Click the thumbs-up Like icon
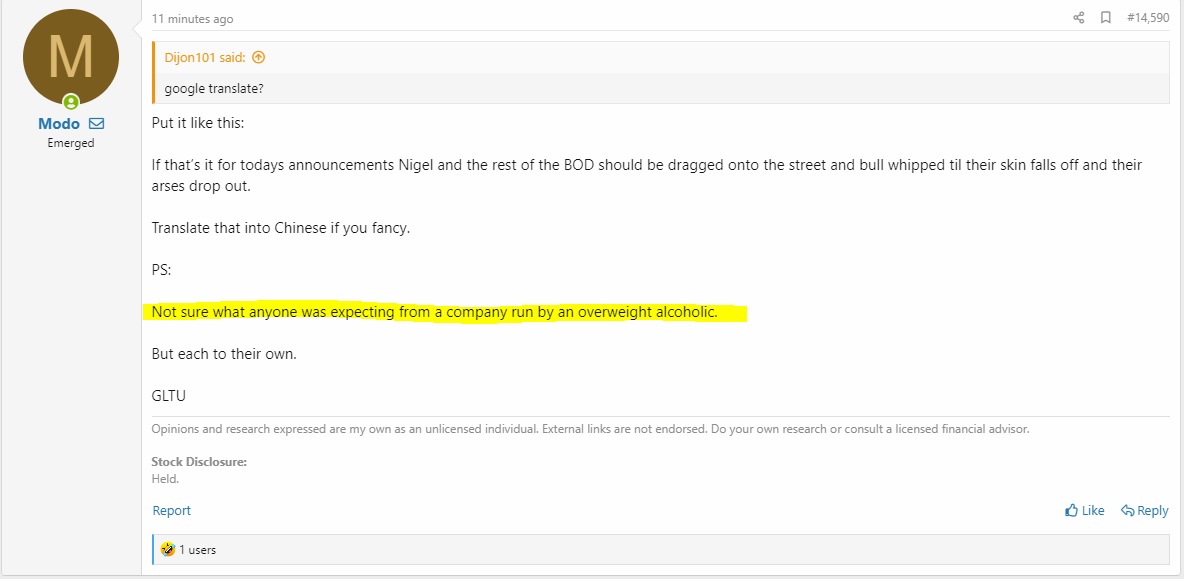 pyautogui.click(x=1071, y=511)
